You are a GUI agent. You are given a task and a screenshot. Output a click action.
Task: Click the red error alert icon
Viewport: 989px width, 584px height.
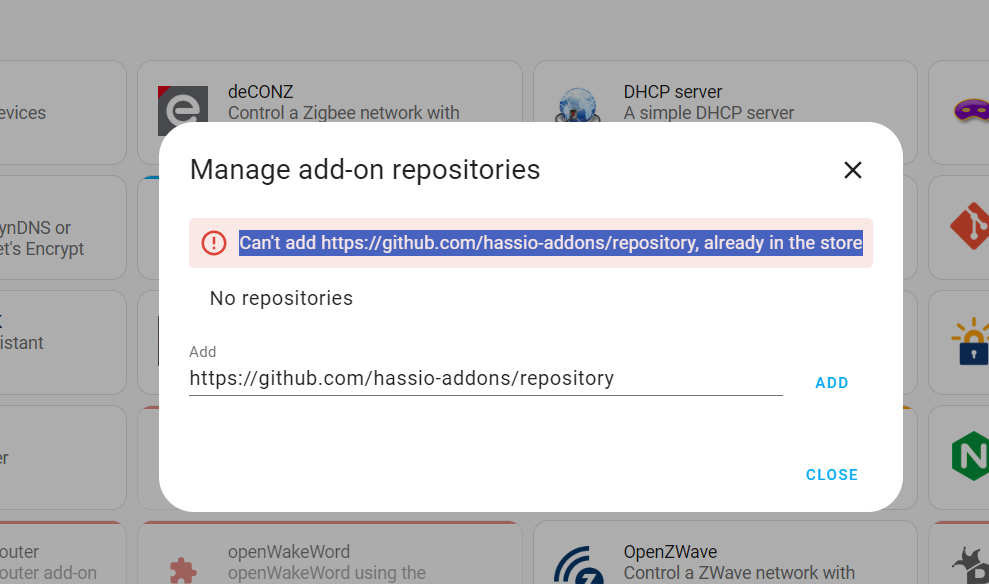coord(213,242)
